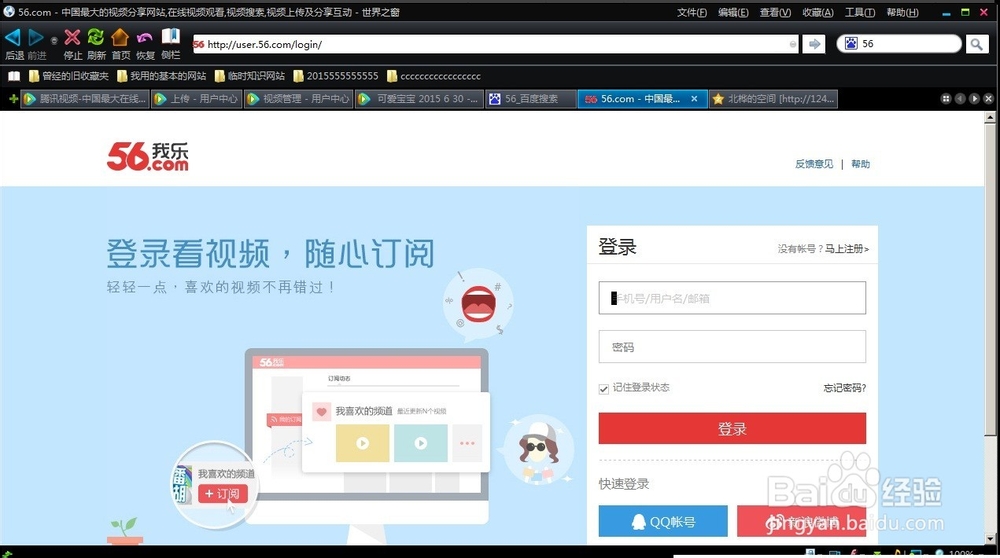The height and width of the screenshot is (558, 1000).
Task: Open the 工具(T) menu
Action: click(860, 12)
